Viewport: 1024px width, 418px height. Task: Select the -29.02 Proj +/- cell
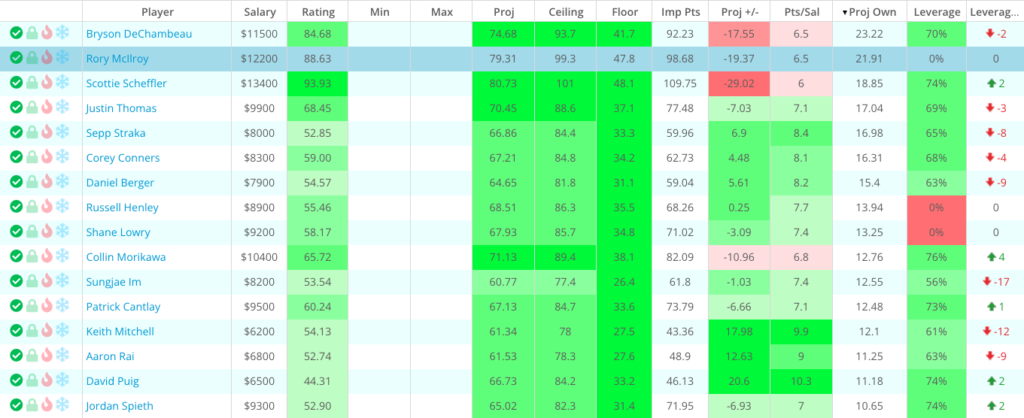[739, 83]
